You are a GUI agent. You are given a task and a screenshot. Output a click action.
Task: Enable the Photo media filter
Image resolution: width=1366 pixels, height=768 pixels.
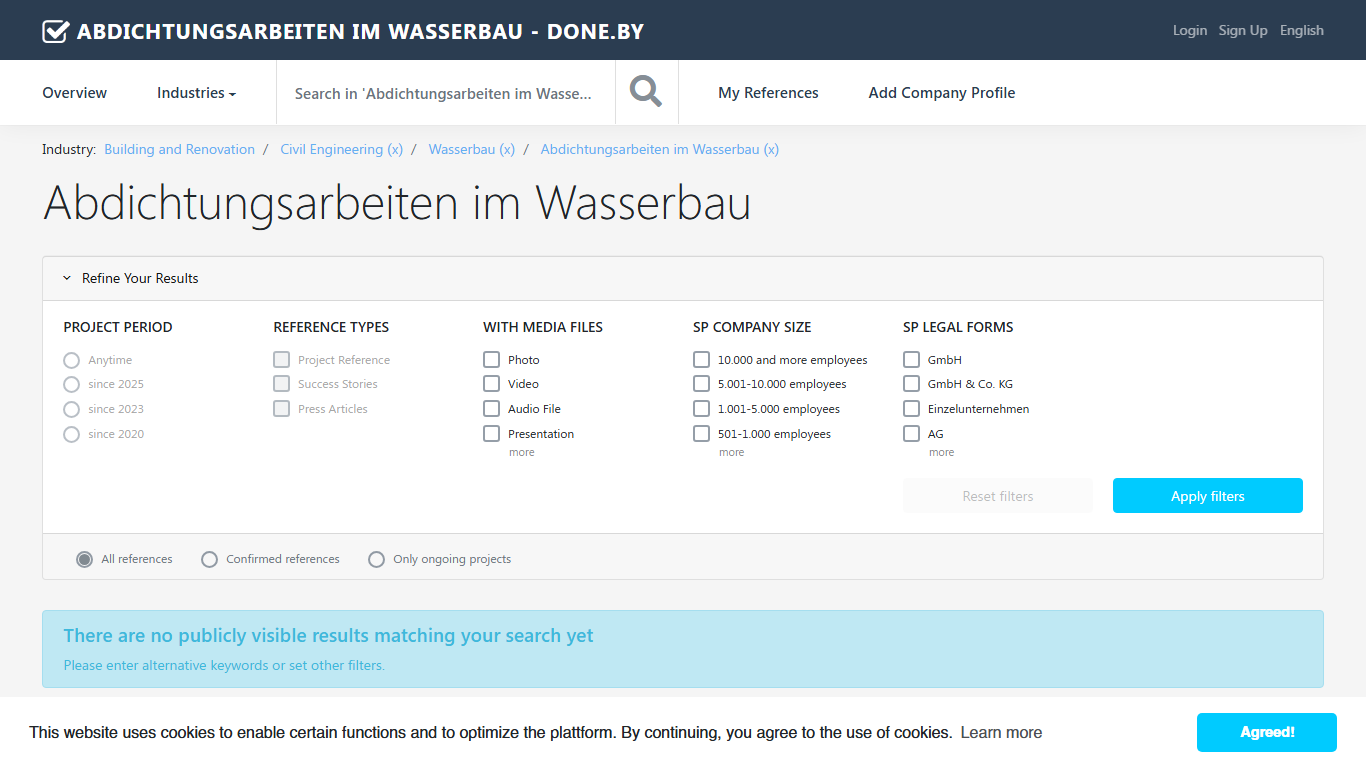click(x=492, y=359)
